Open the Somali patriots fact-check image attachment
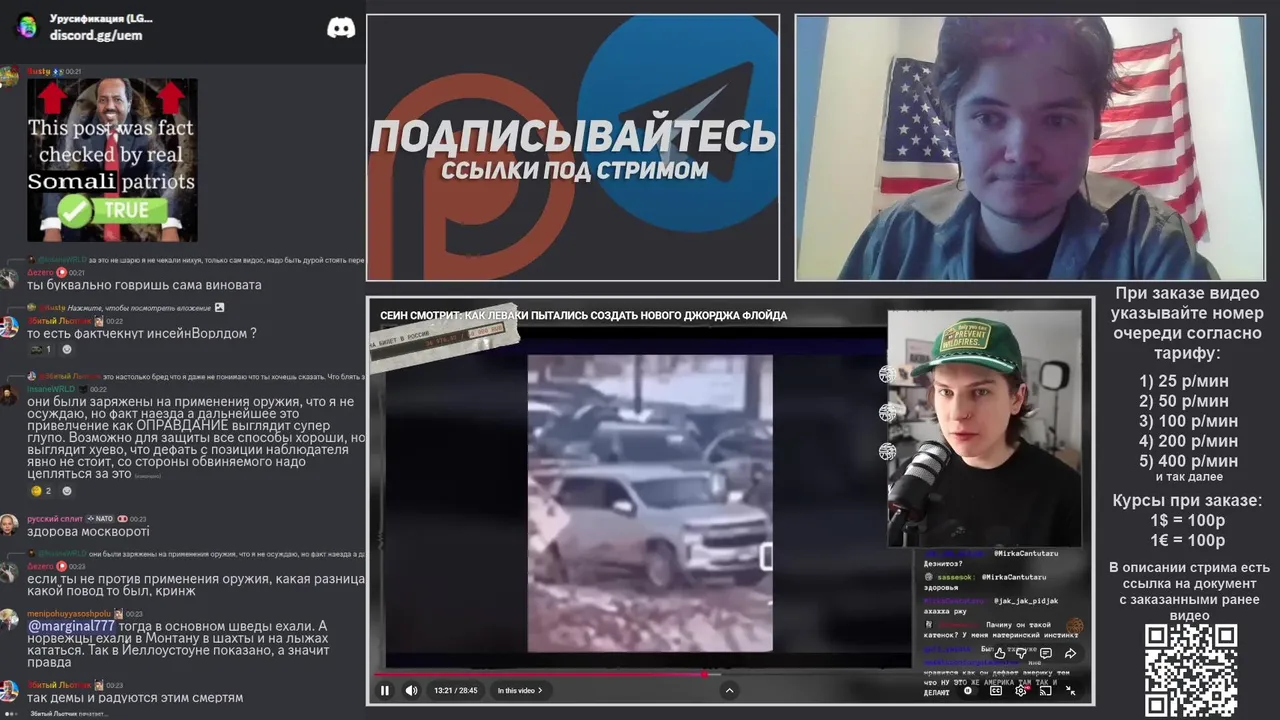The height and width of the screenshot is (720, 1280). point(112,160)
